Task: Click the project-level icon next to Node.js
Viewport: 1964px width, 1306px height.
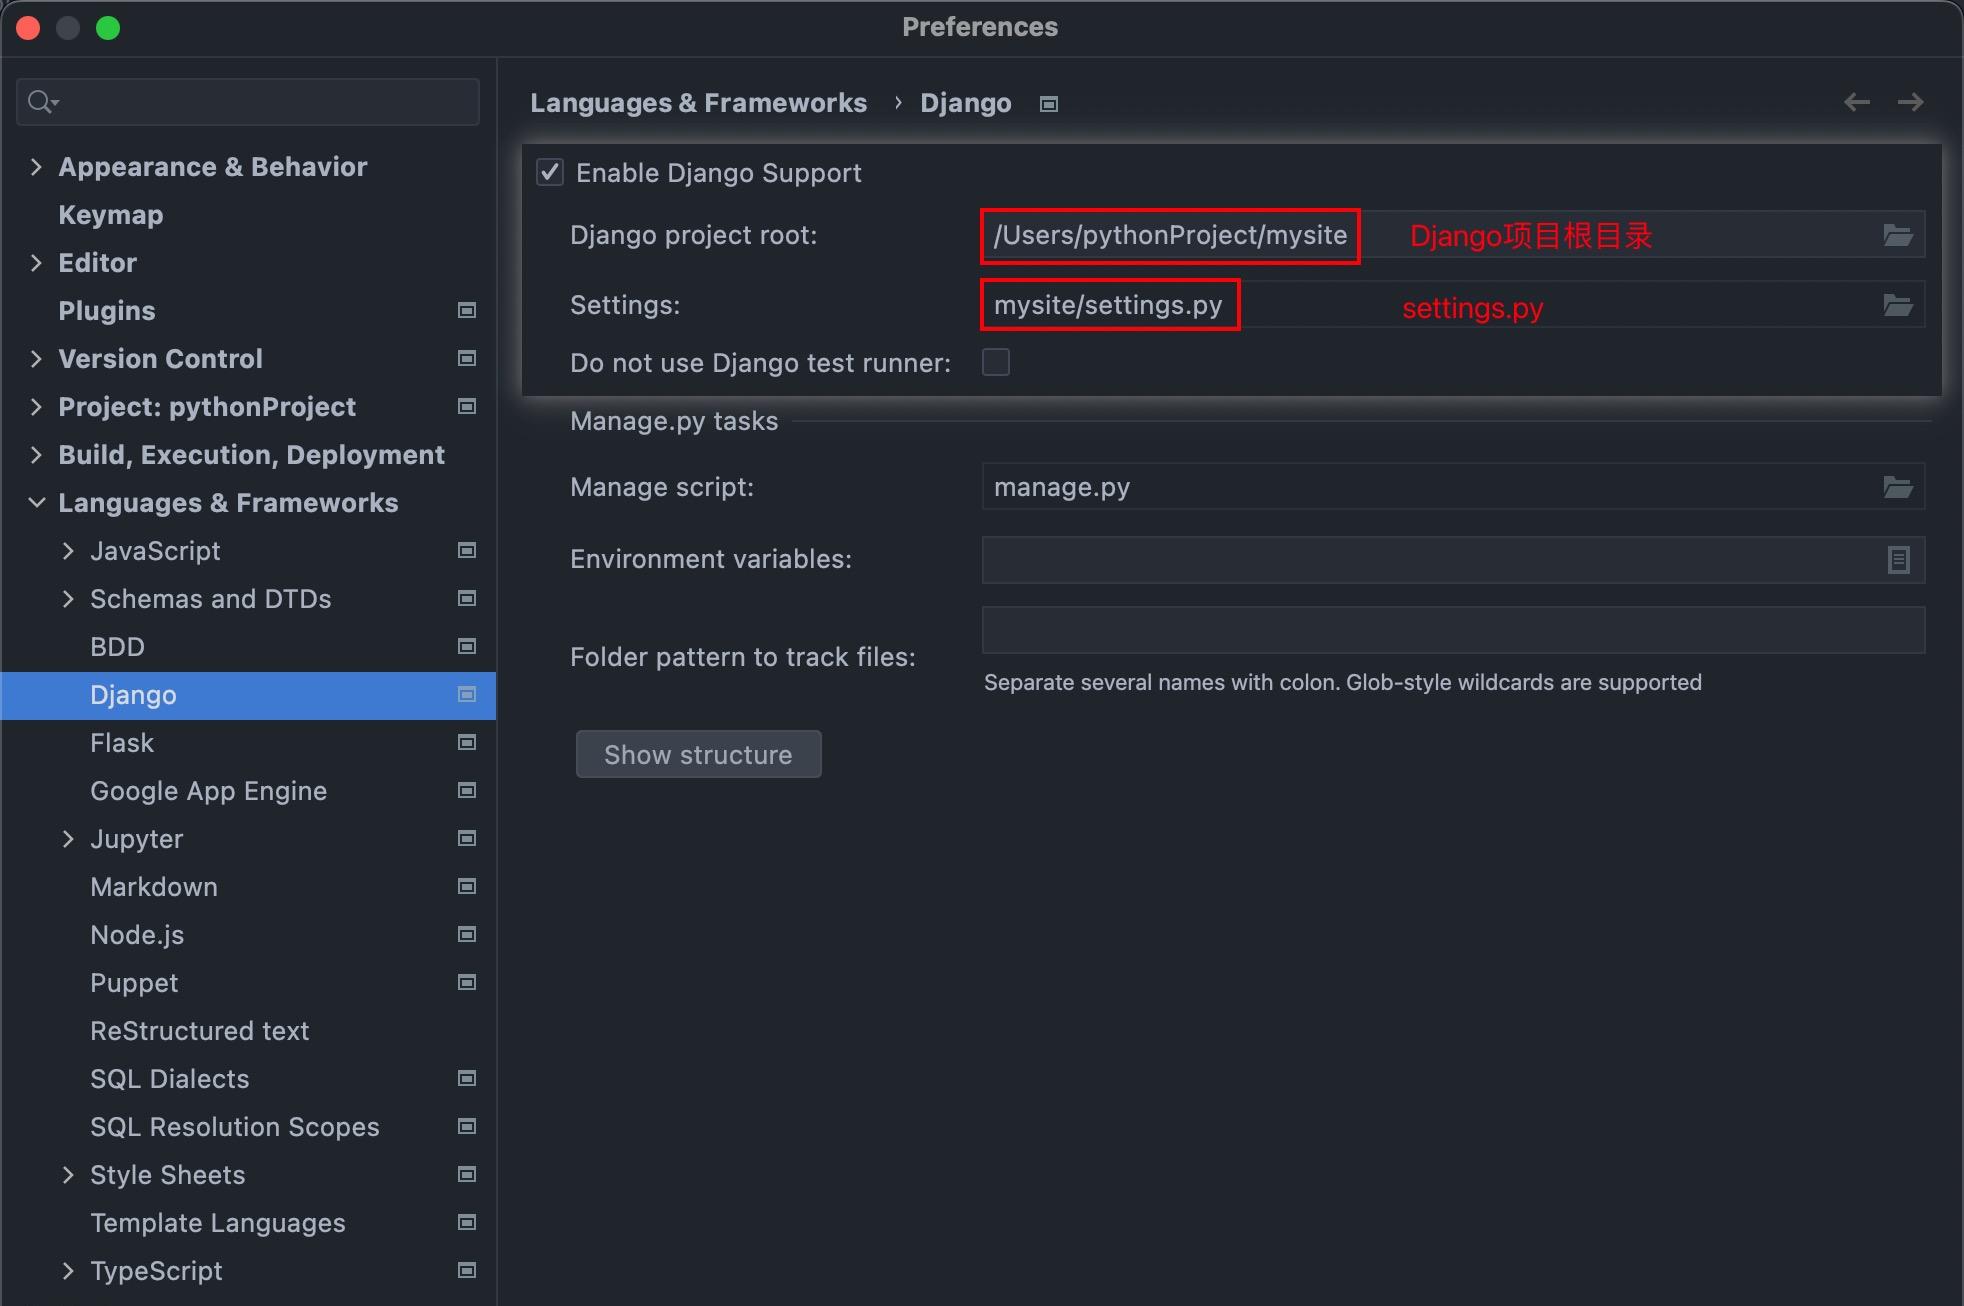Action: point(466,934)
